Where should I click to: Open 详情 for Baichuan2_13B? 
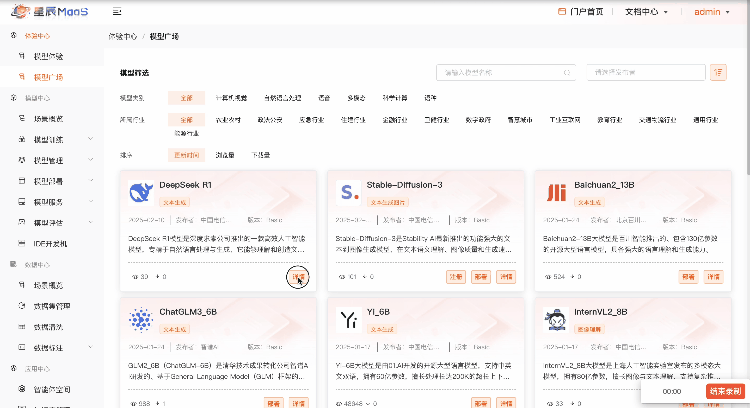coord(713,277)
